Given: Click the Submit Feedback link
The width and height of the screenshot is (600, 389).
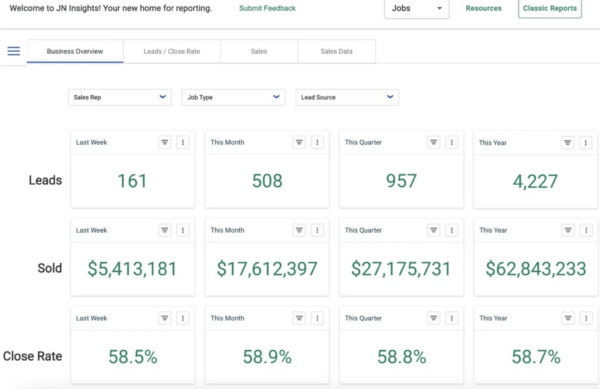Looking at the screenshot, I should 267,8.
